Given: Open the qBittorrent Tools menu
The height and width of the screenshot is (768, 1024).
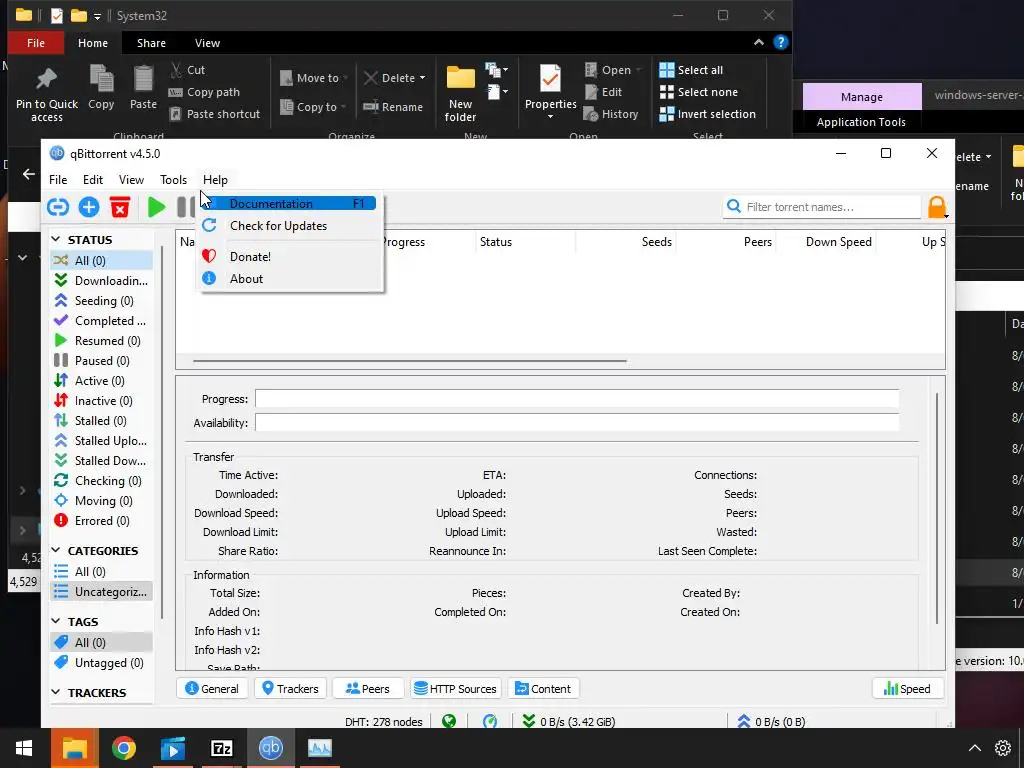Looking at the screenshot, I should tap(174, 180).
